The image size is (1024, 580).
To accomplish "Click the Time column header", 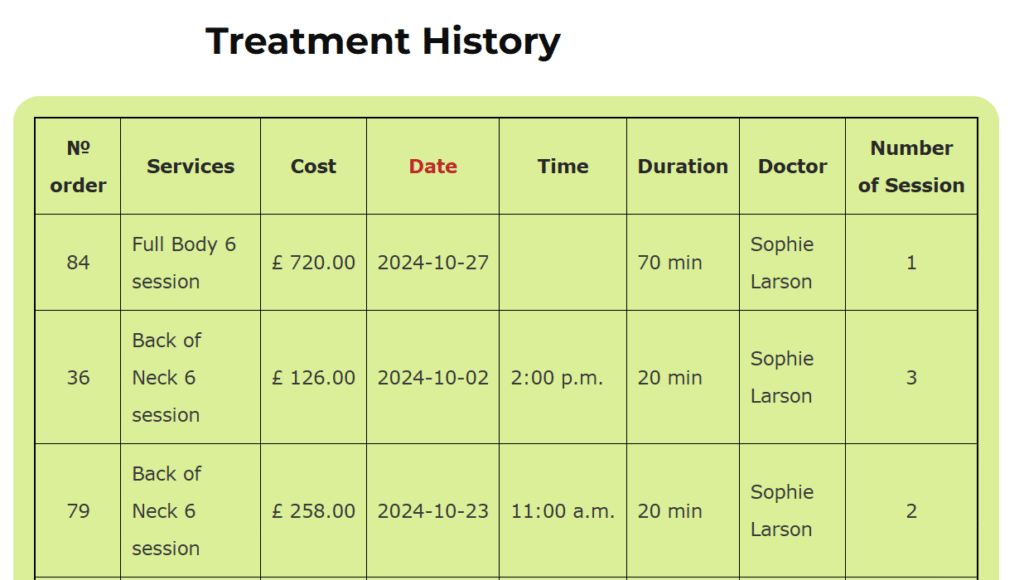I will [x=563, y=167].
